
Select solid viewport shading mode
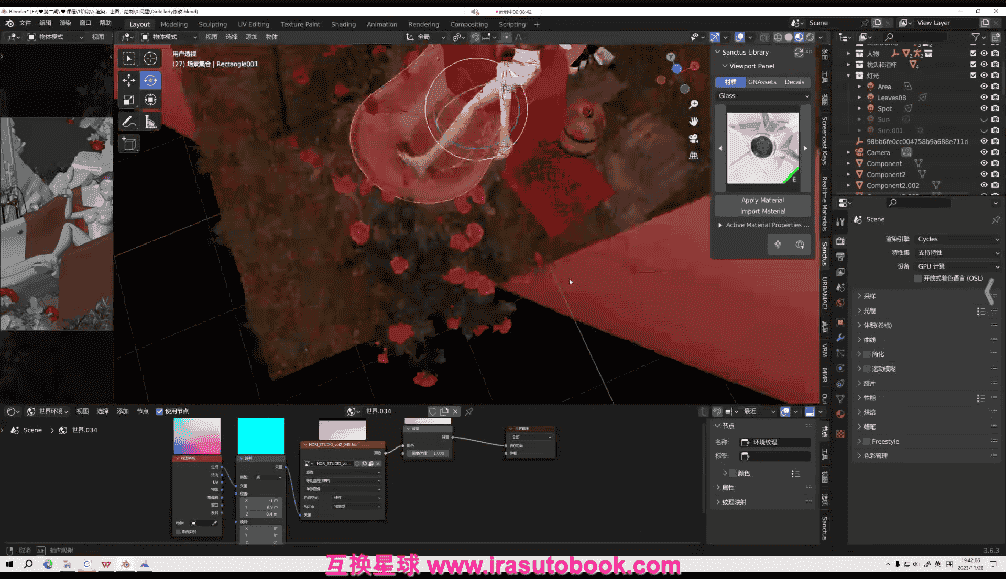point(789,37)
